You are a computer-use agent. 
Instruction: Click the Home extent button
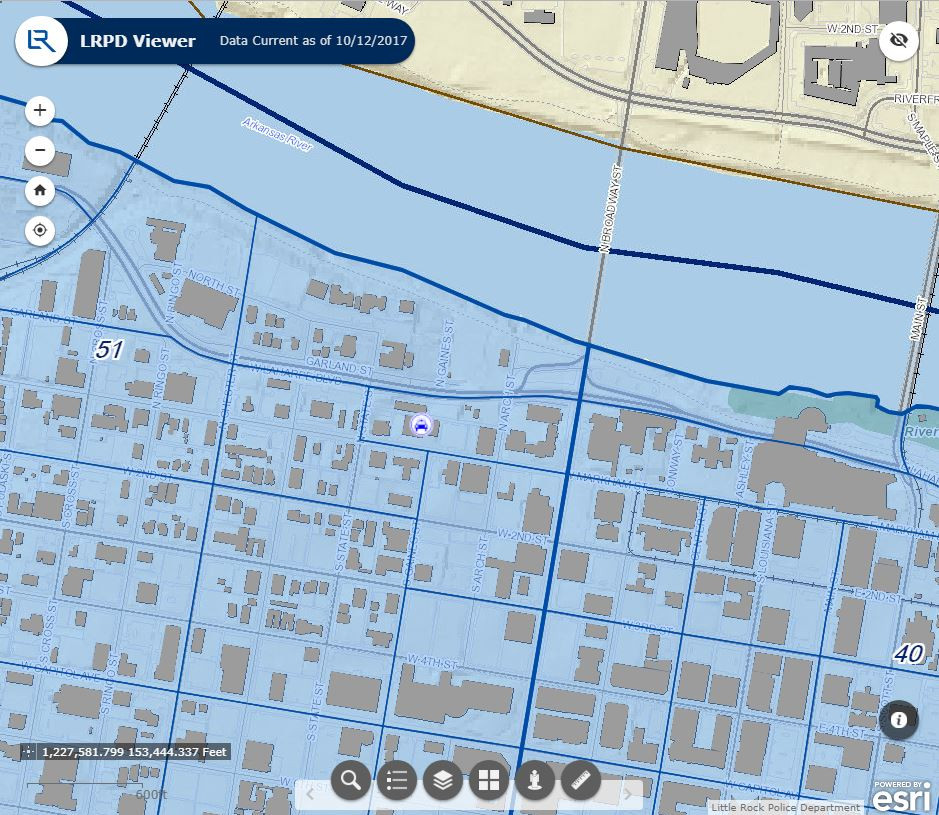click(x=39, y=190)
